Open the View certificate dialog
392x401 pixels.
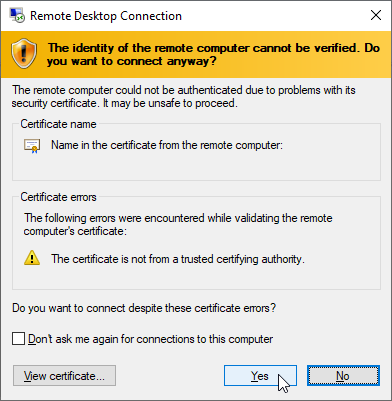[x=64, y=376]
